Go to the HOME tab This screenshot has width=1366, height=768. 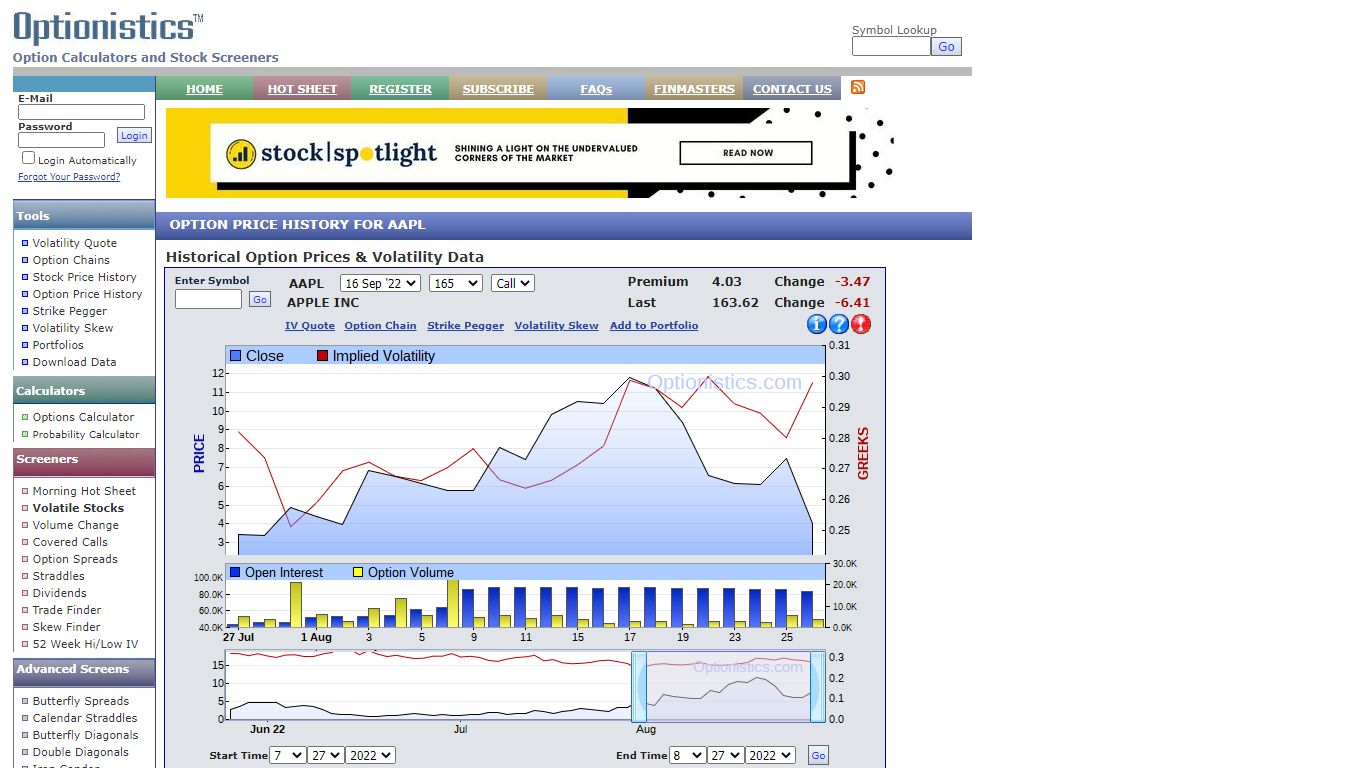click(x=204, y=89)
